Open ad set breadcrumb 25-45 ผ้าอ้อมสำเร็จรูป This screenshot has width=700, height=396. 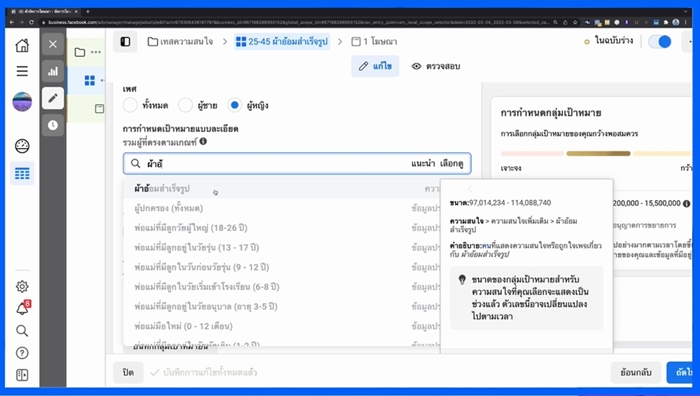[282, 42]
